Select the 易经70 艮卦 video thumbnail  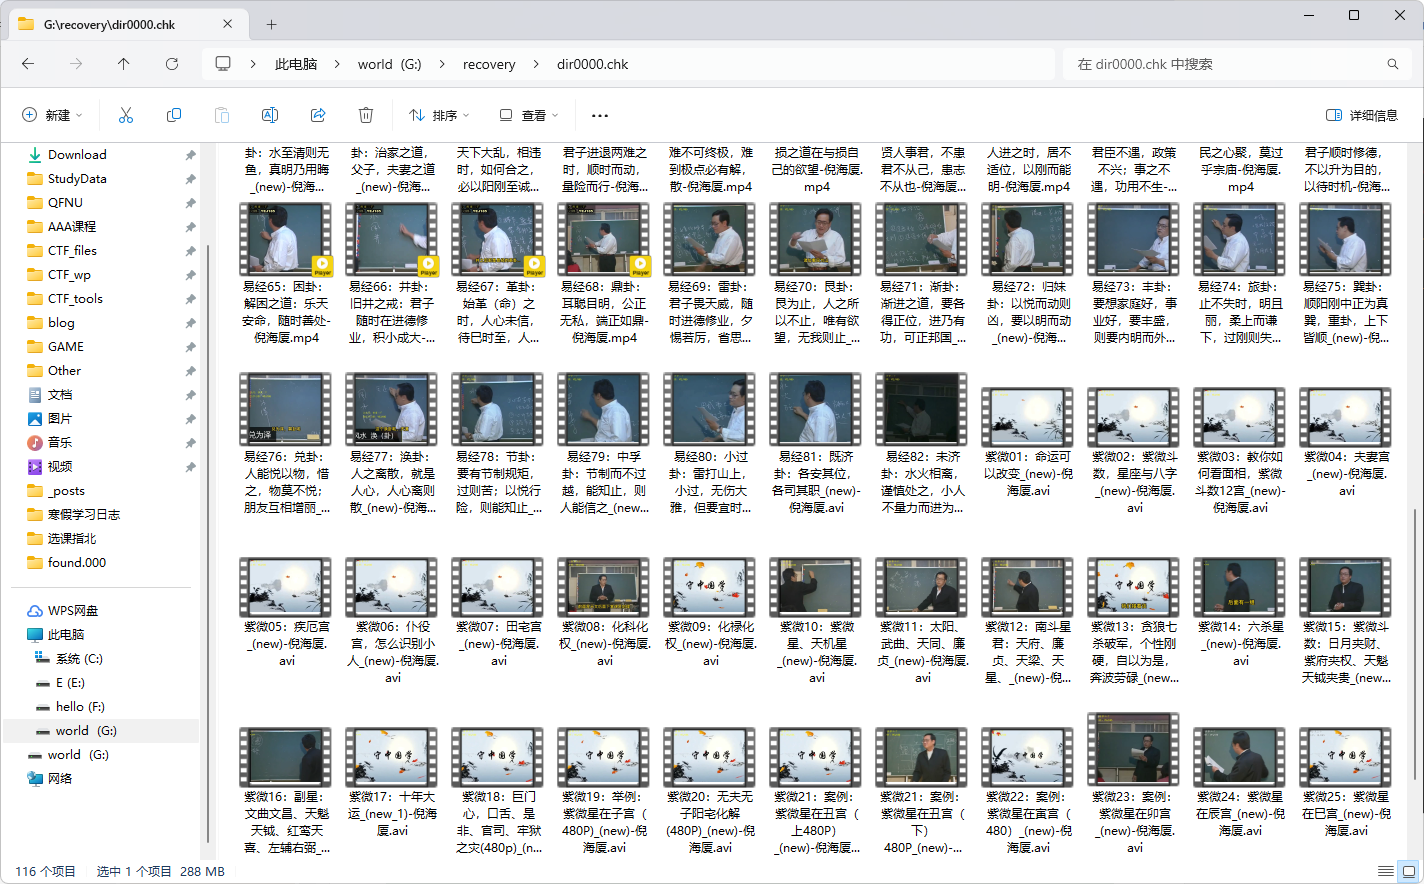pyautogui.click(x=816, y=240)
